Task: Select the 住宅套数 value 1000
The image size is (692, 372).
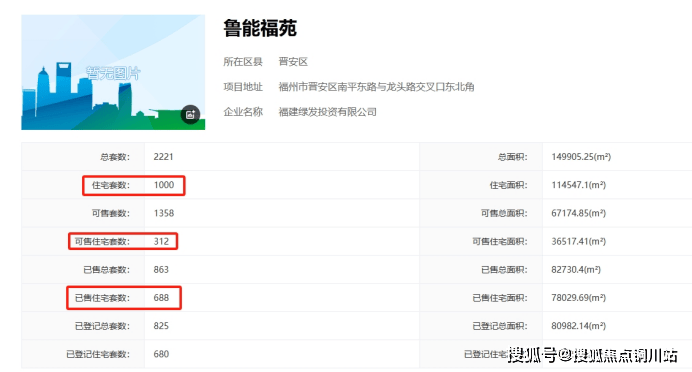Action: point(164,185)
